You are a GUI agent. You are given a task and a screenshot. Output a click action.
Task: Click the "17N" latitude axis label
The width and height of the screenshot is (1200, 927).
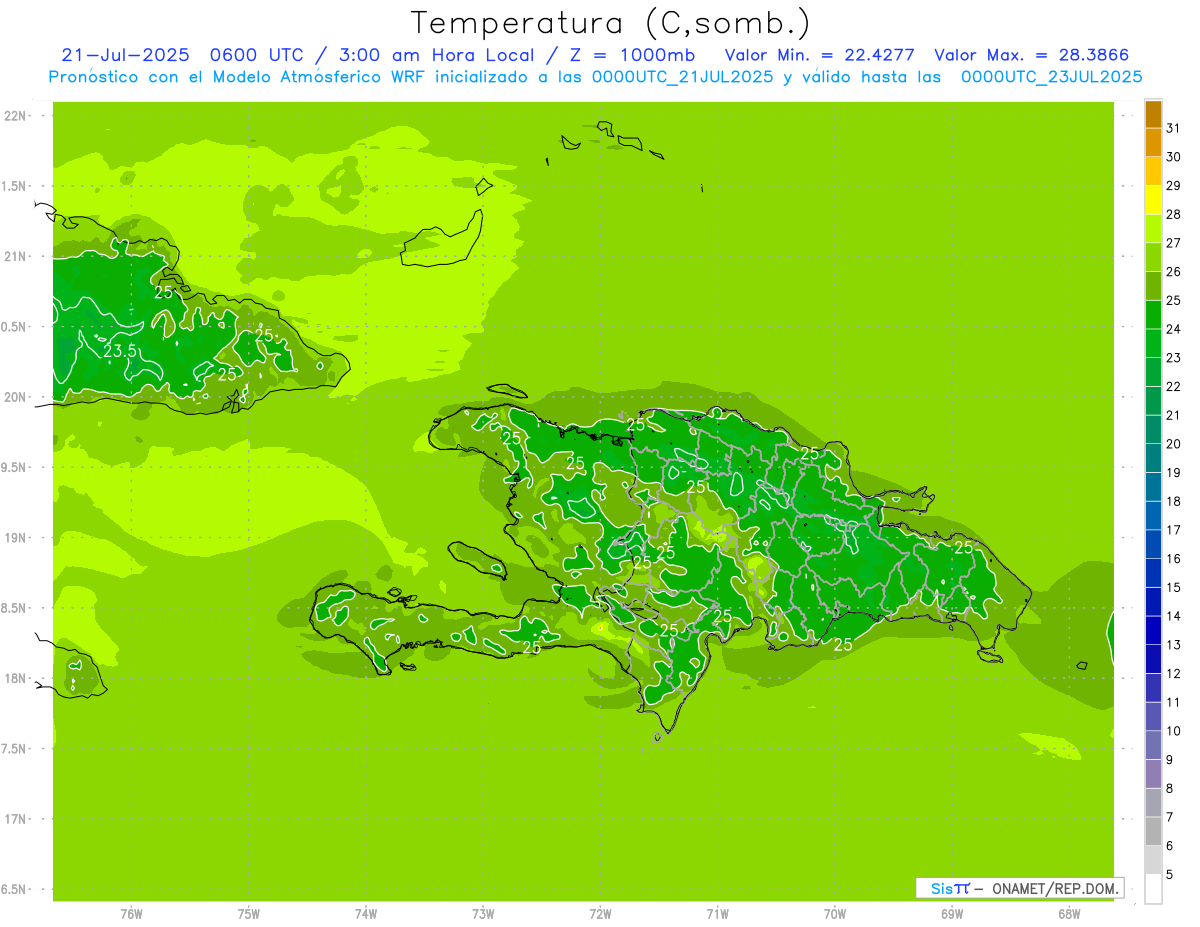(x=17, y=819)
